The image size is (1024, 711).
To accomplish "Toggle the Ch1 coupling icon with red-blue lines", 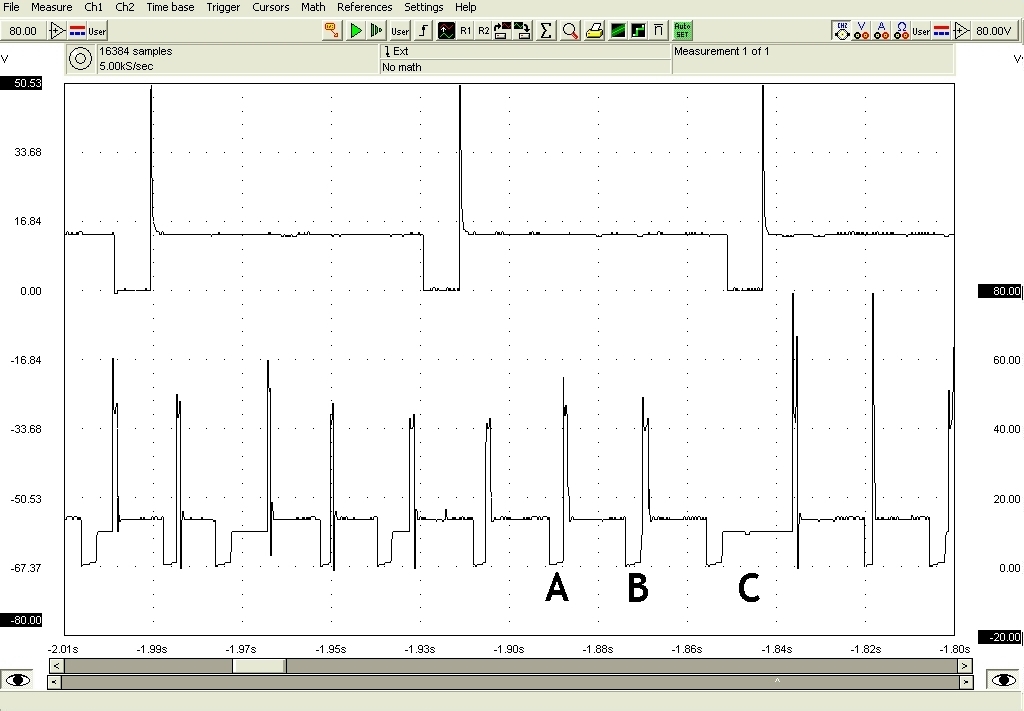I will click(77, 31).
